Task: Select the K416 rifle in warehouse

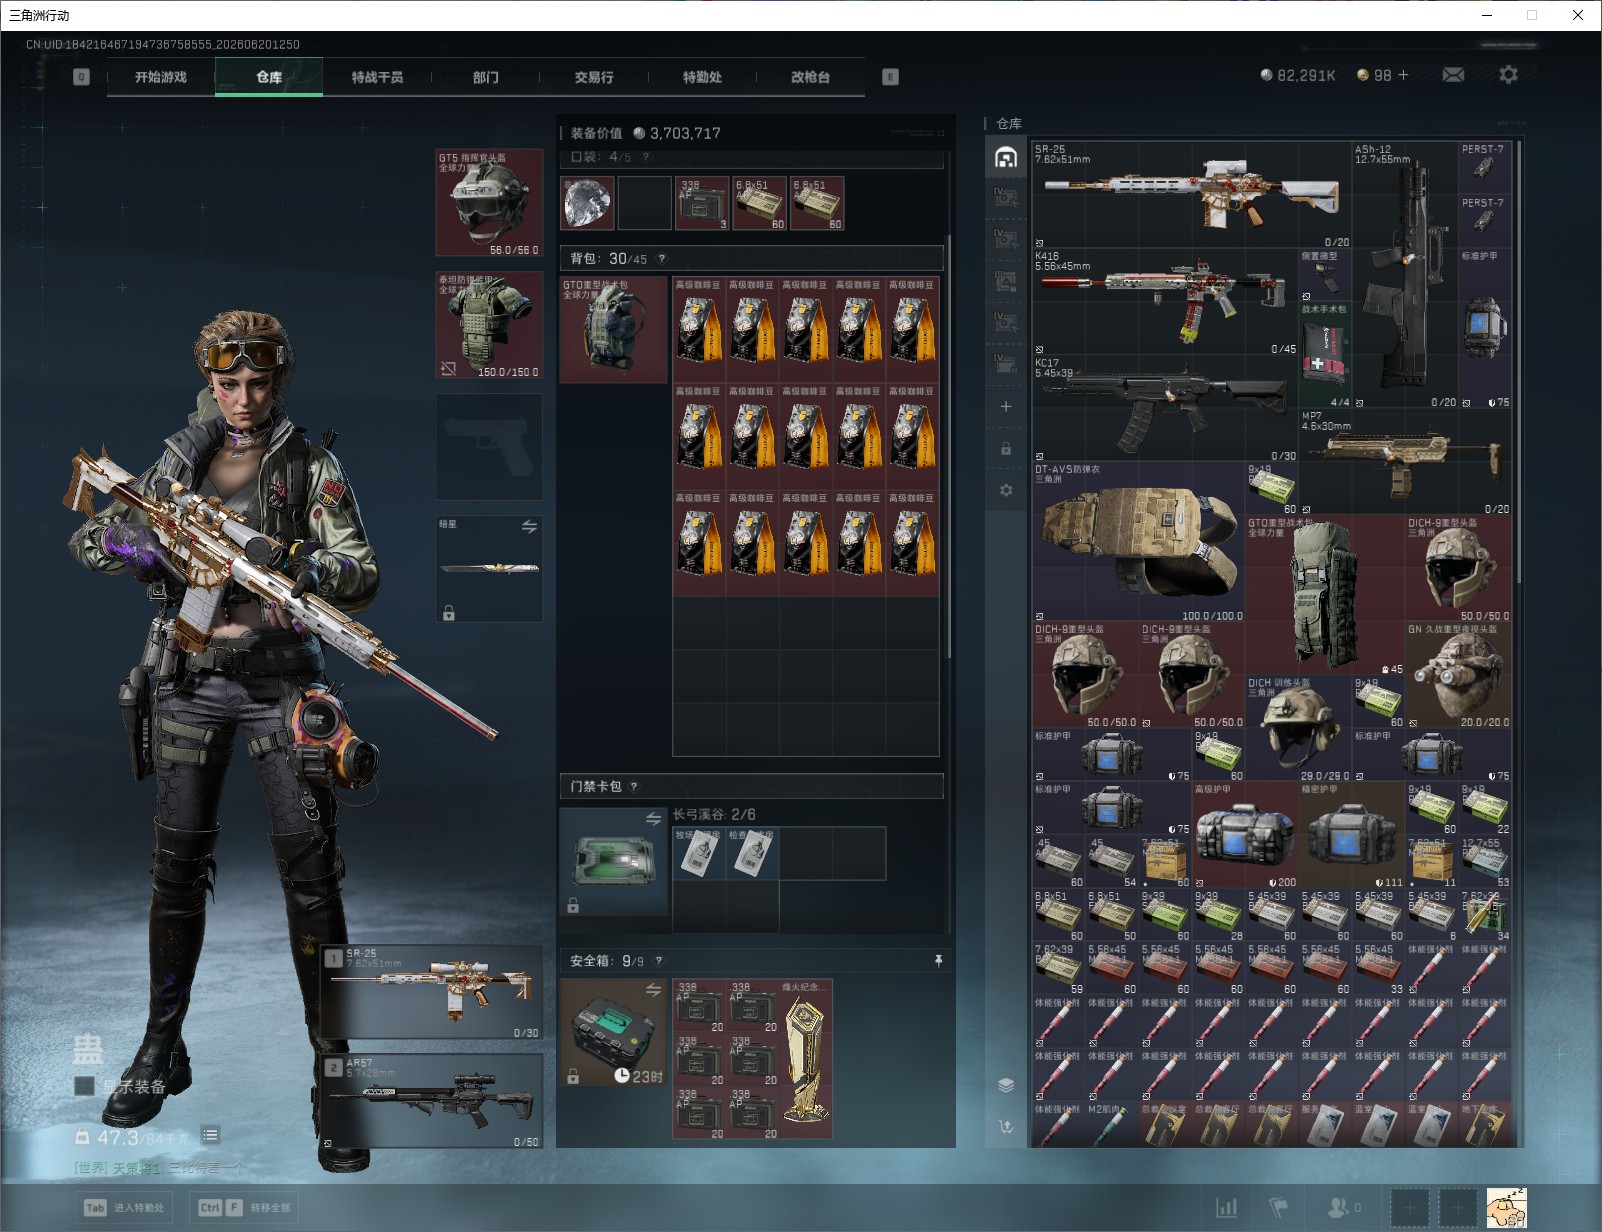Action: pyautogui.click(x=1165, y=302)
